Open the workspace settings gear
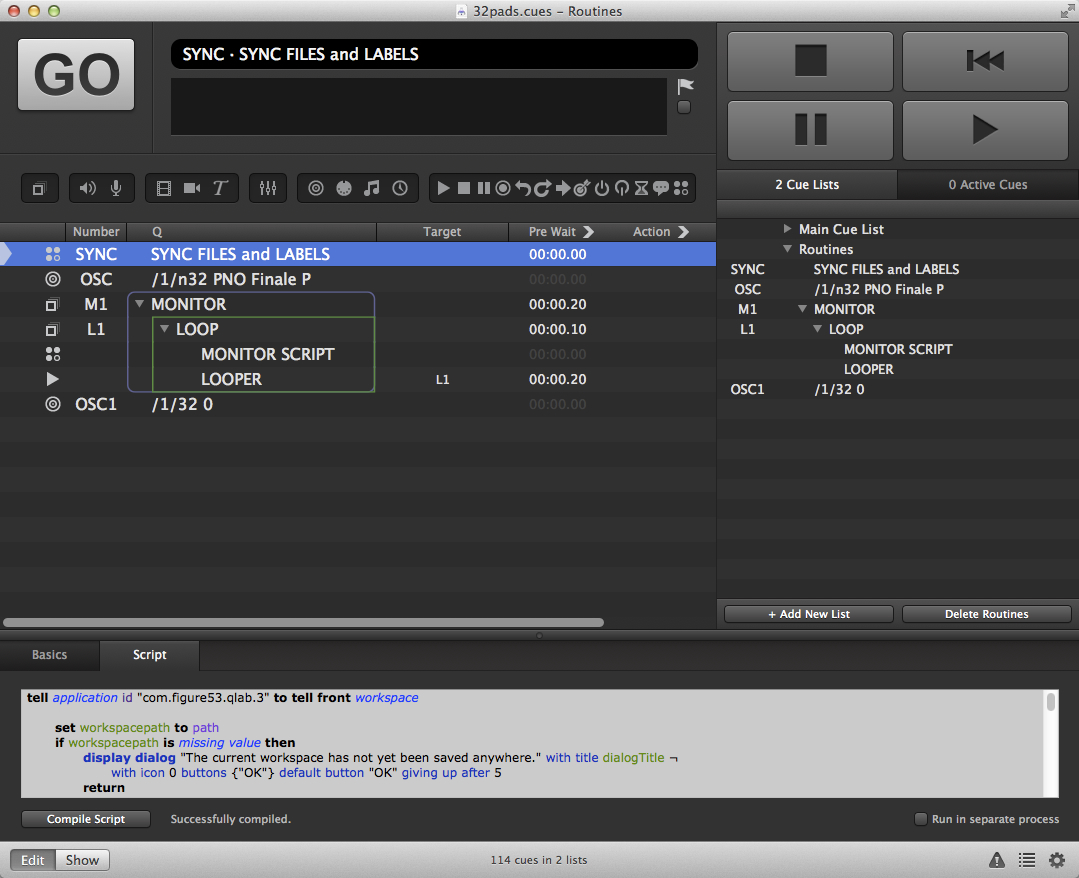 click(1056, 860)
